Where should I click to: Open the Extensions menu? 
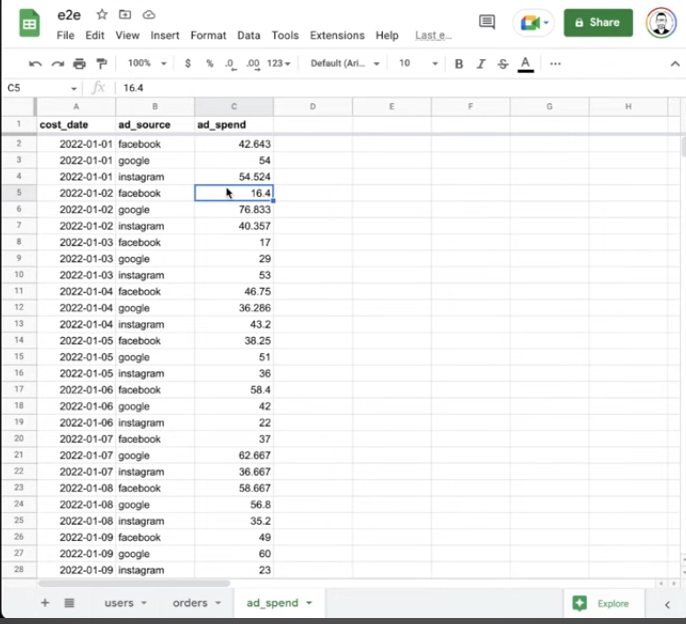point(337,35)
